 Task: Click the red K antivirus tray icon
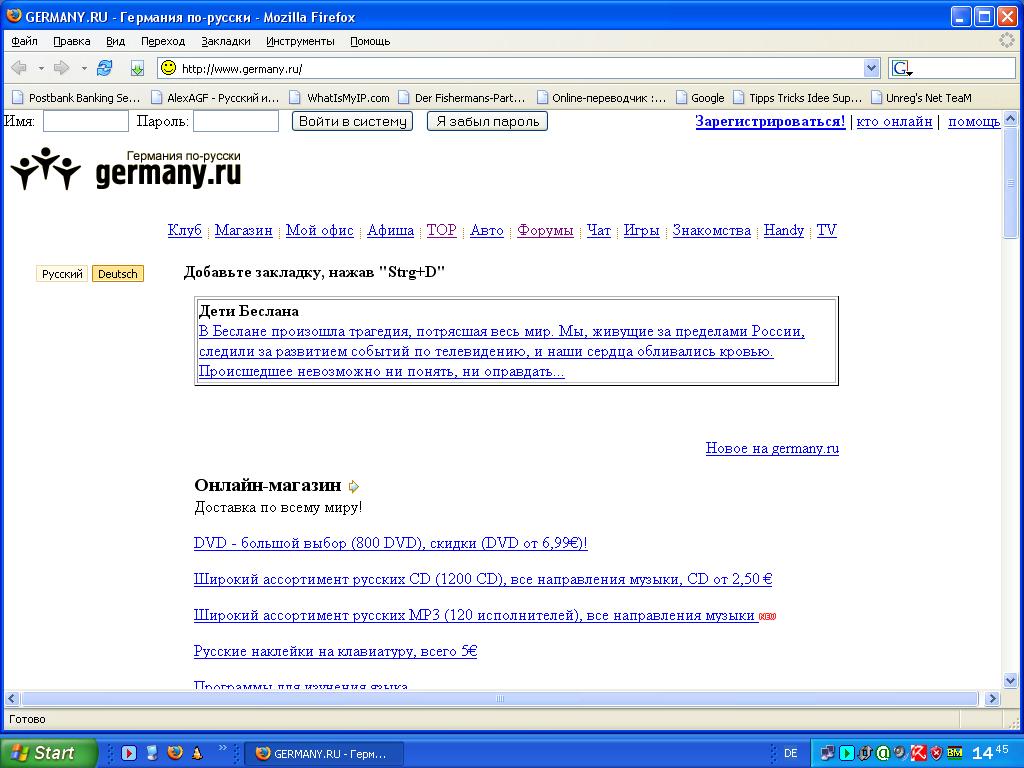pos(920,753)
